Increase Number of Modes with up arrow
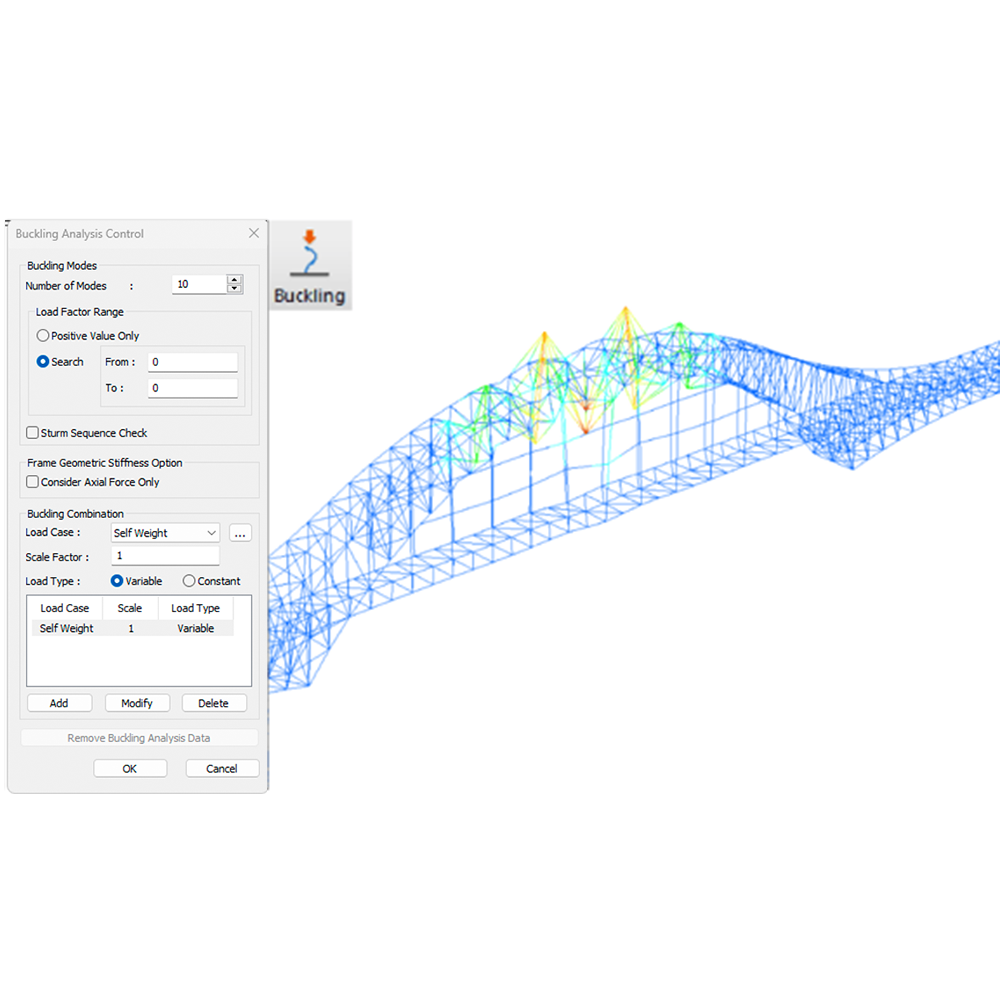This screenshot has height=1000, width=1000. (x=234, y=280)
